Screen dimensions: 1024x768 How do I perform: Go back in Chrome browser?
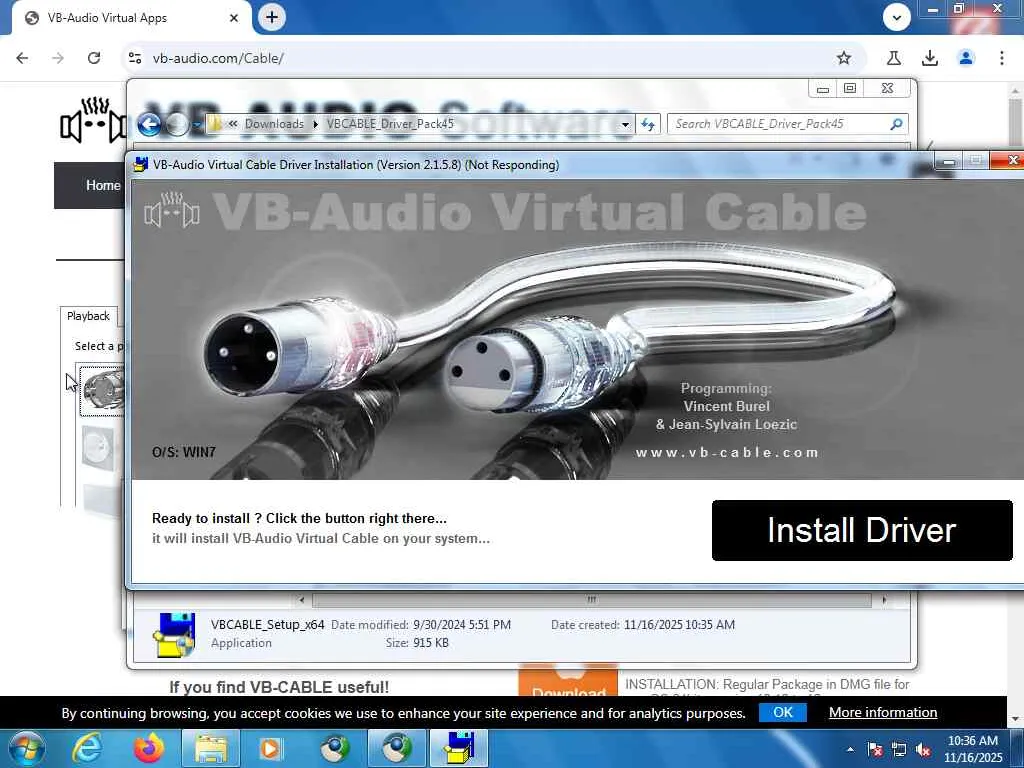pos(22,58)
